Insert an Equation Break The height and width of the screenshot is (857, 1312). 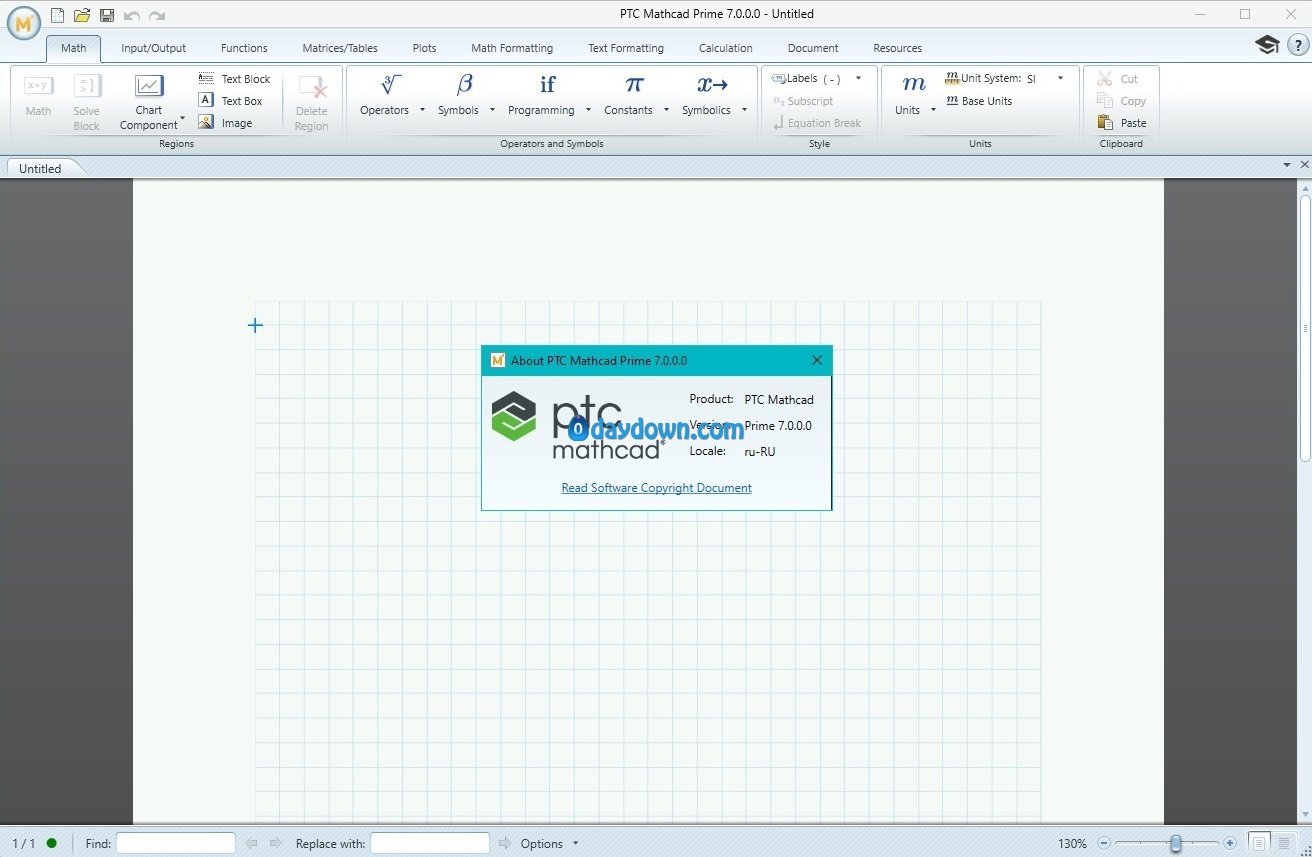[816, 123]
